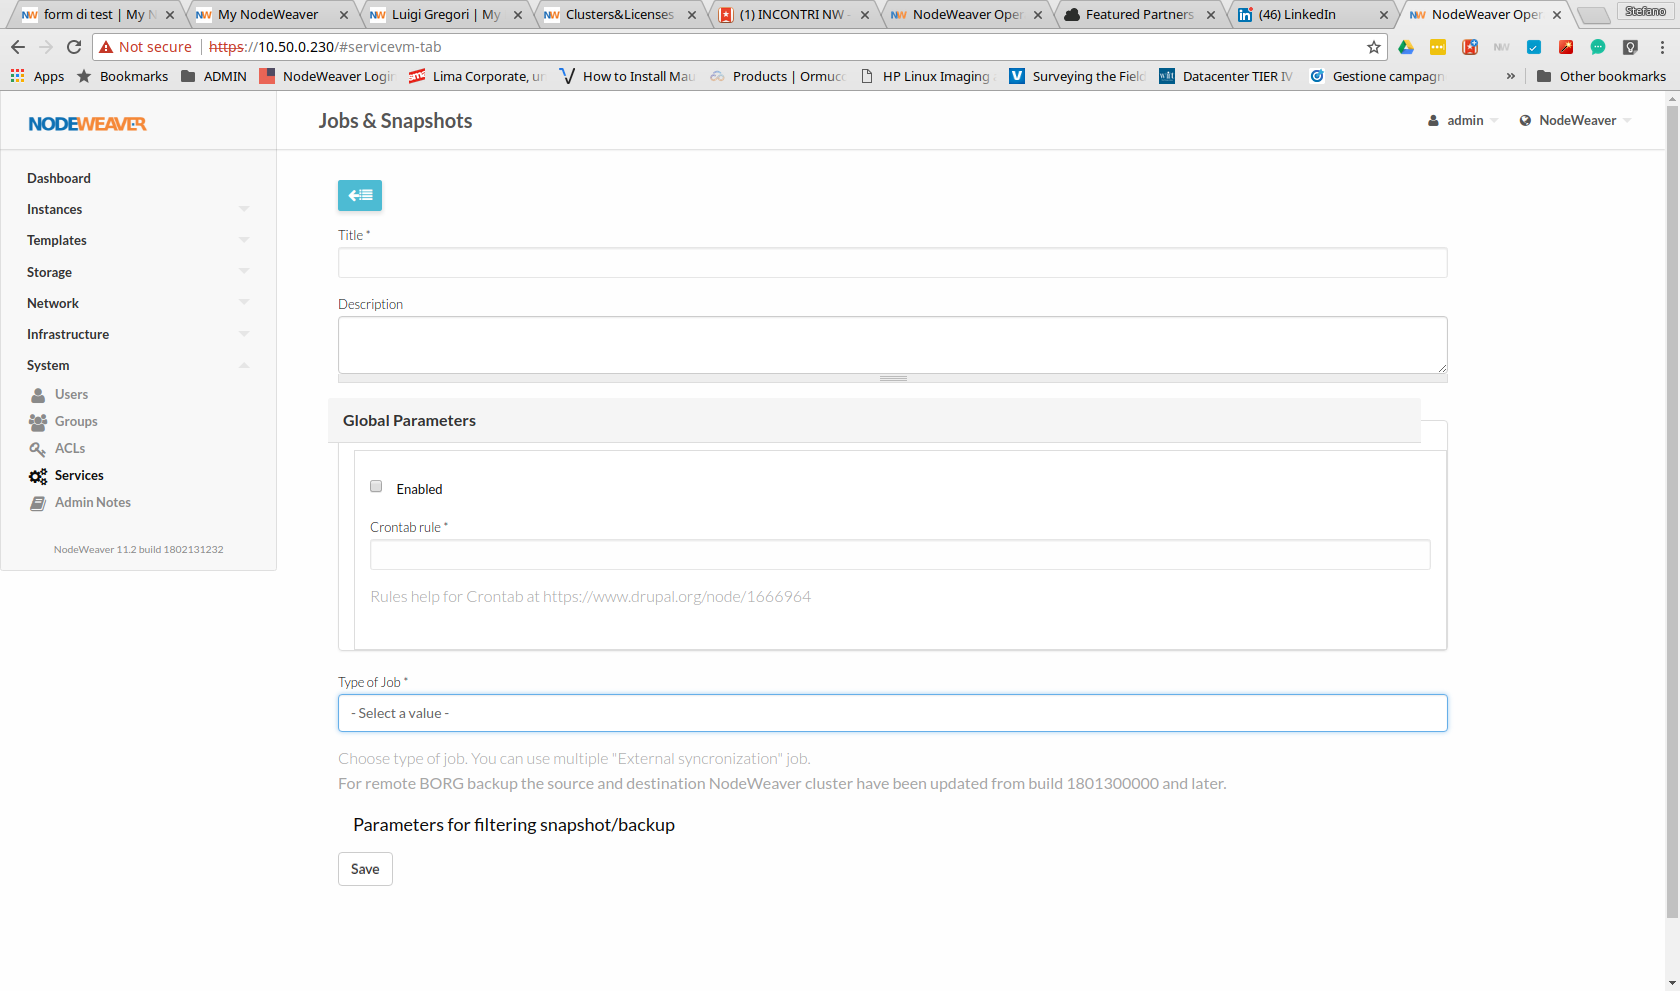
Task: Switch to the Luigi Gregori browser tab
Action: pos(445,15)
